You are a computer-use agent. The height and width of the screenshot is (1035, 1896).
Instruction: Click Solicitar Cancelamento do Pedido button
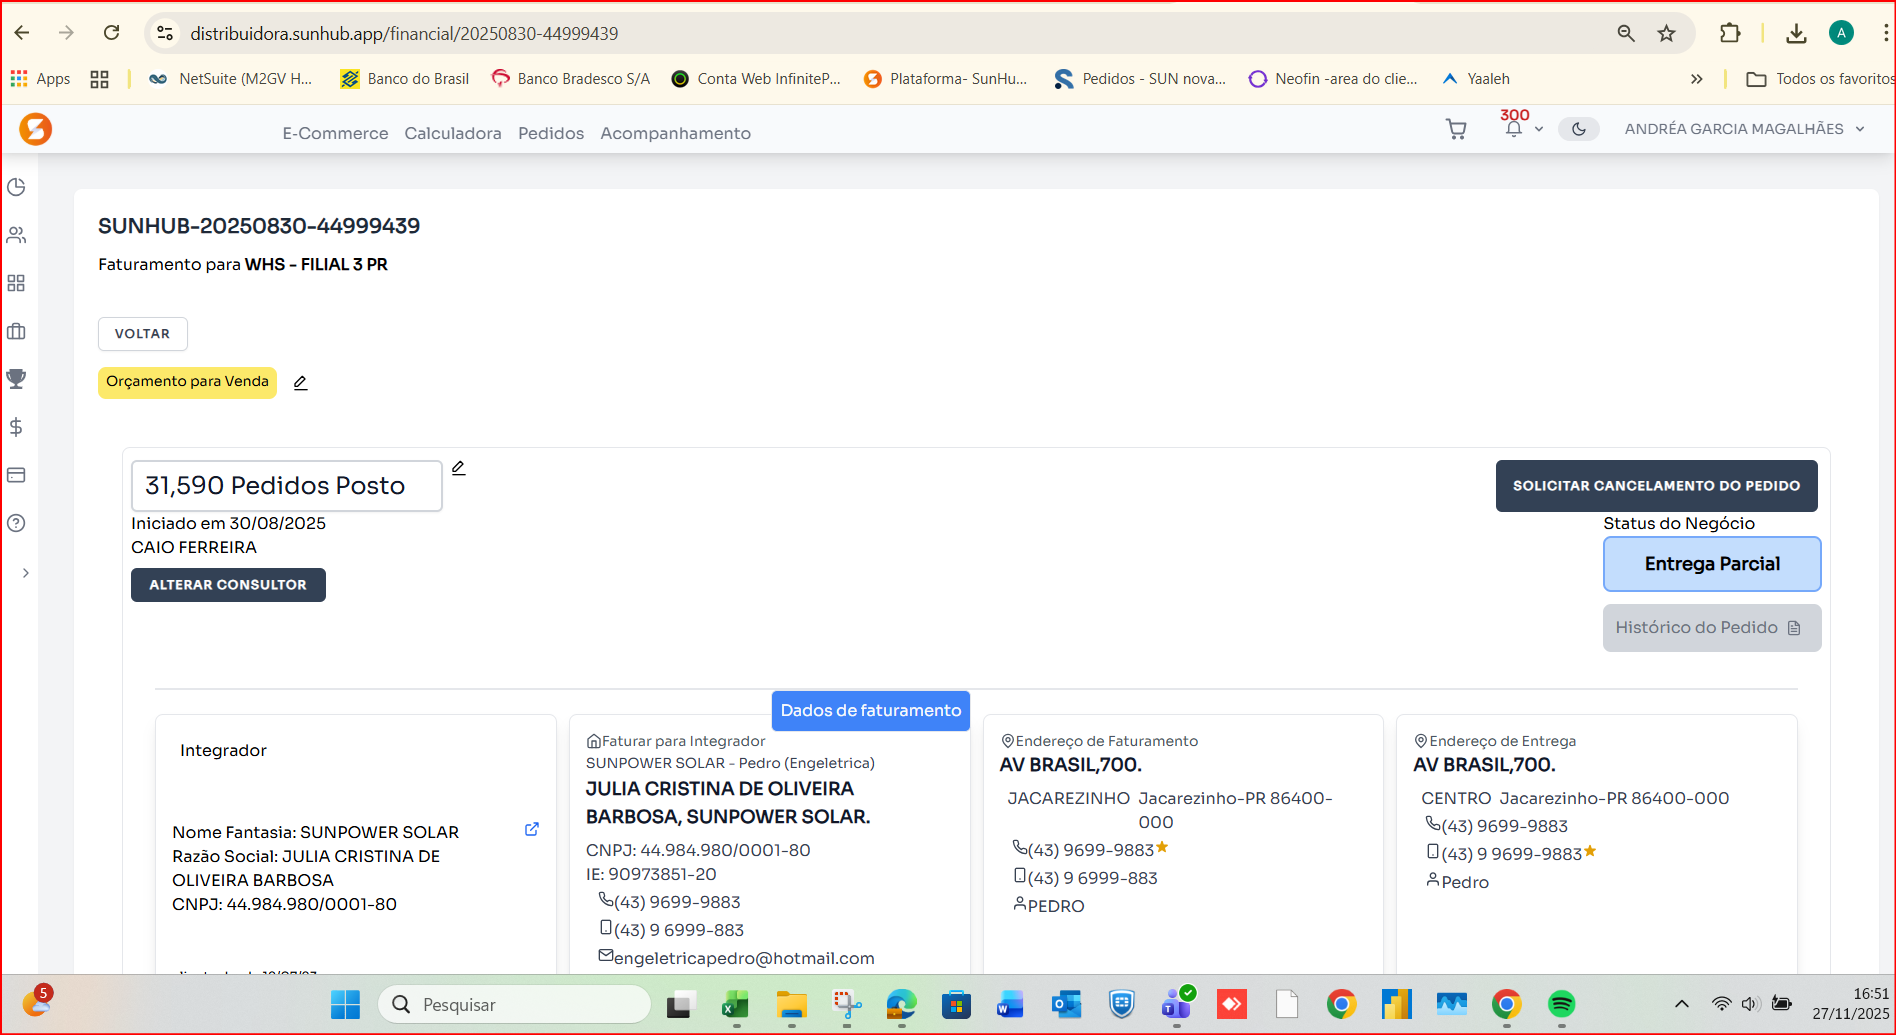[1656, 486]
